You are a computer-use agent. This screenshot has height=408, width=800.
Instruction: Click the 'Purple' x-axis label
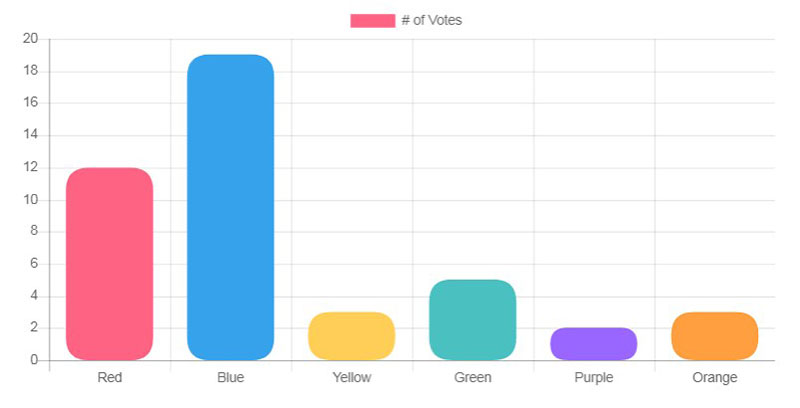[x=593, y=378]
